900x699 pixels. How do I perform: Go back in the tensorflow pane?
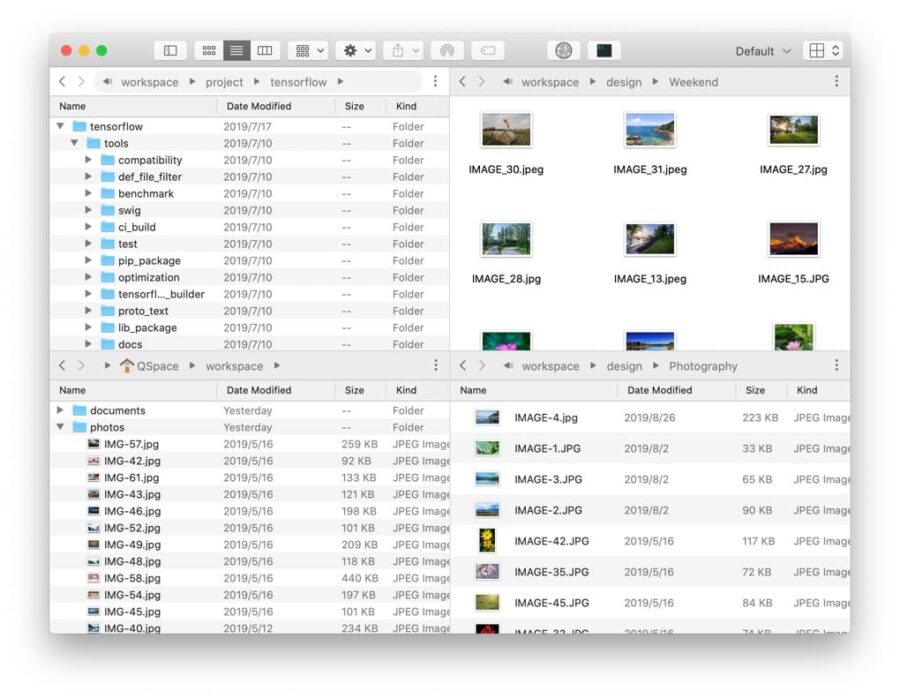(60, 82)
